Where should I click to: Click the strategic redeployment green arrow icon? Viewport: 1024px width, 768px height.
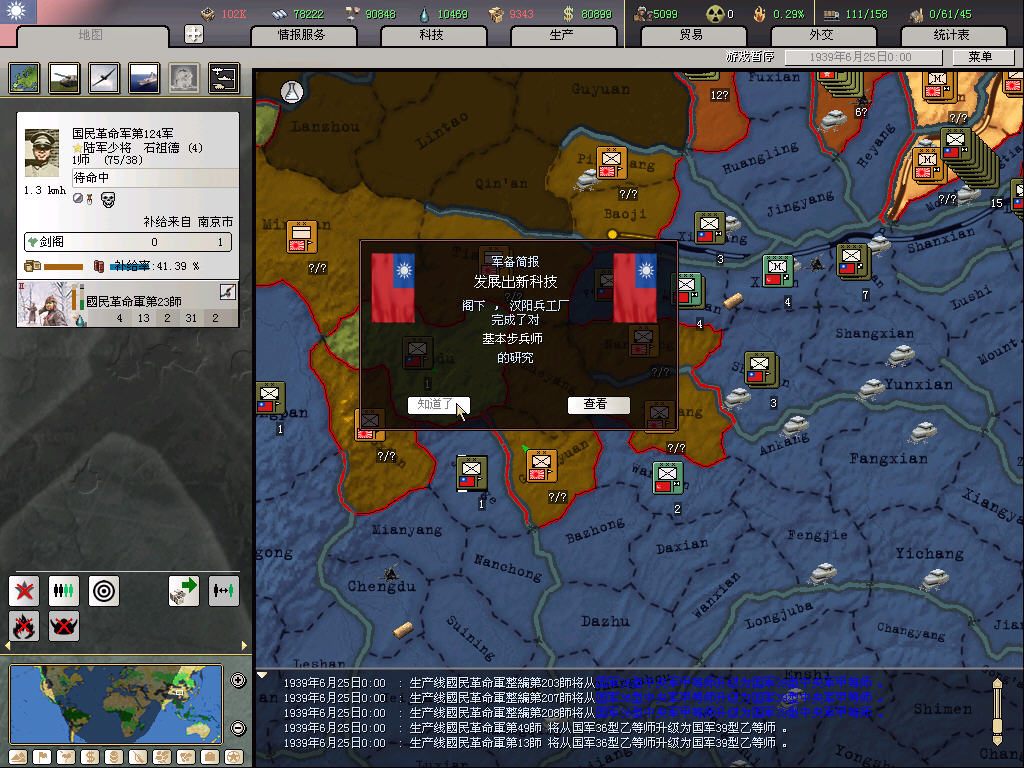click(184, 591)
